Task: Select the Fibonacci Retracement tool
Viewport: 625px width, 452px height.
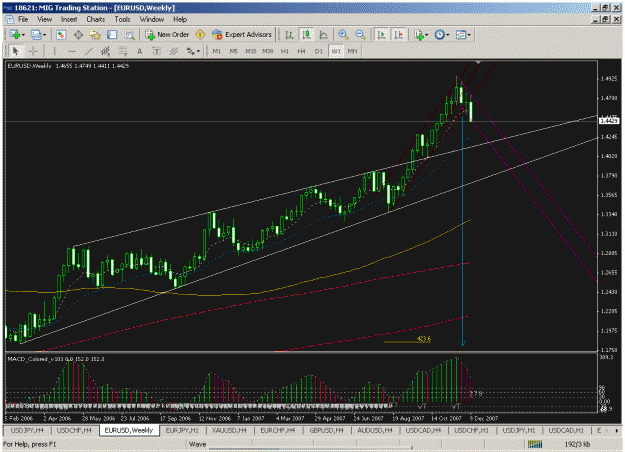Action: point(122,51)
